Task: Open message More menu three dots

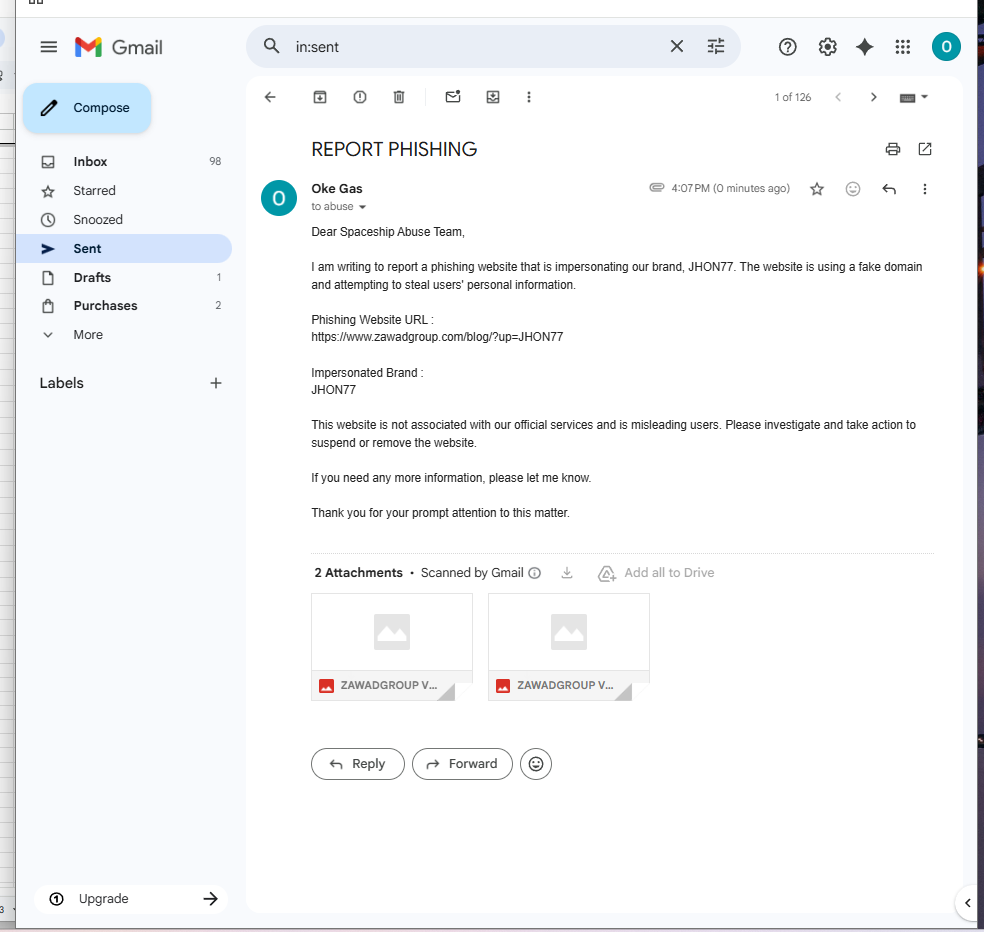Action: click(924, 189)
